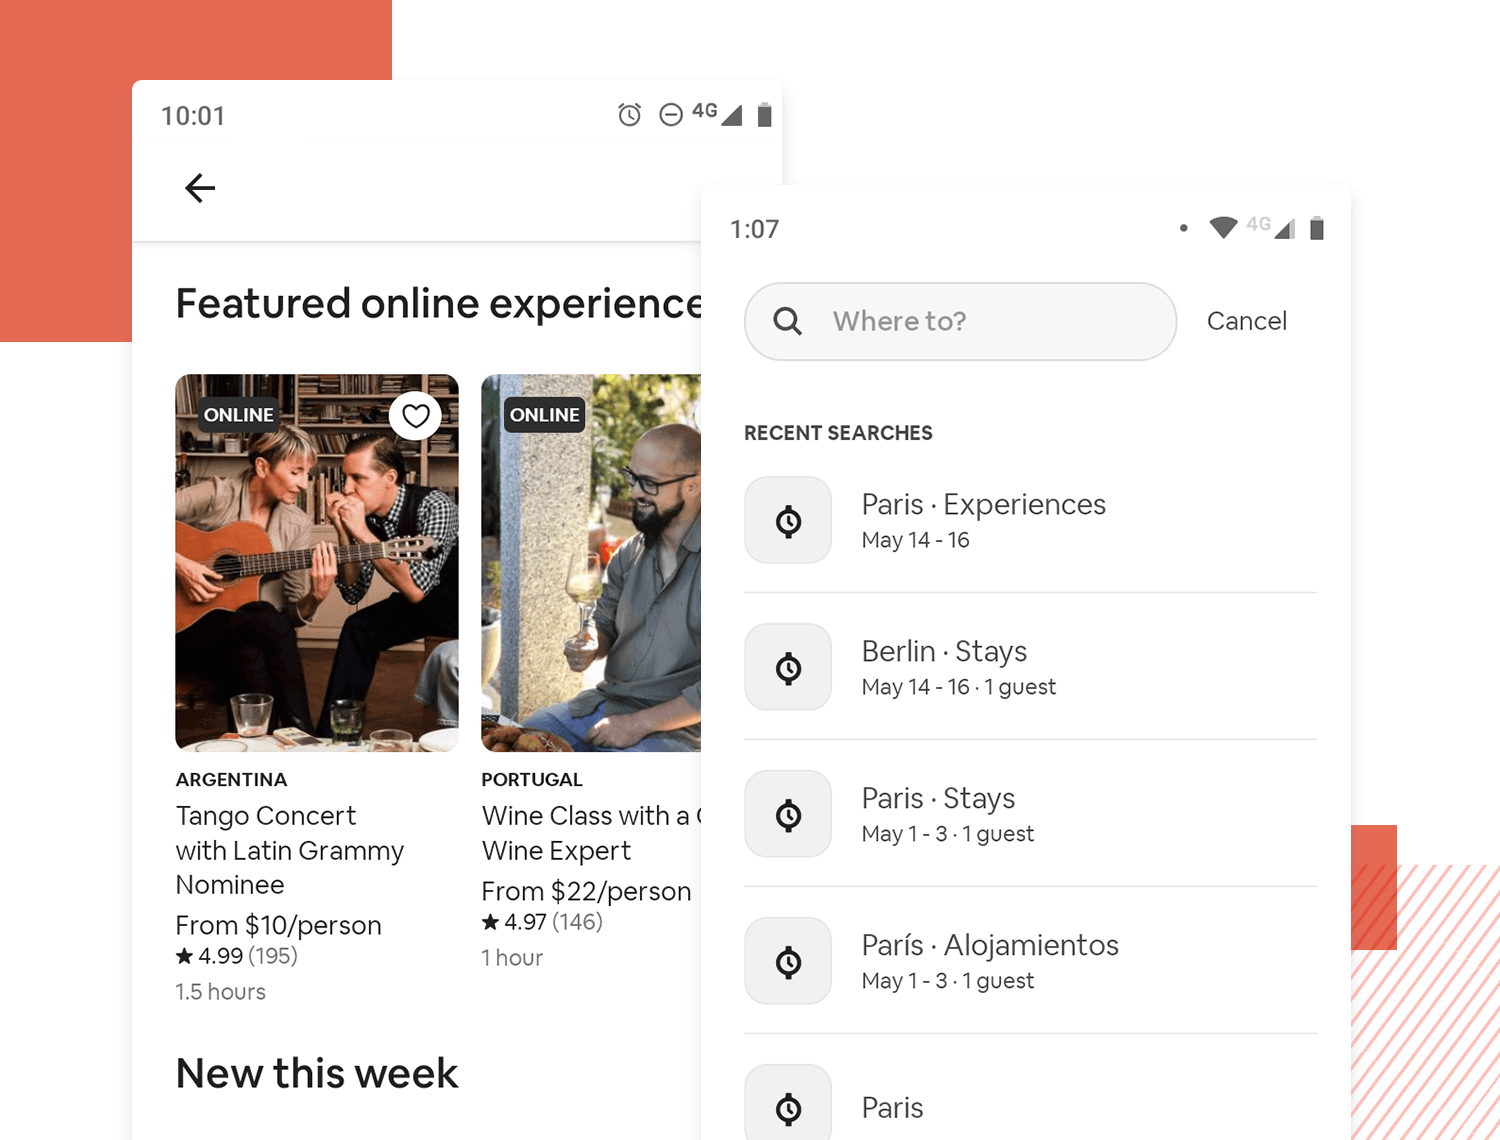This screenshot has height=1140, width=1500.
Task: Open the Tango Concert photo card
Action: coord(317,563)
